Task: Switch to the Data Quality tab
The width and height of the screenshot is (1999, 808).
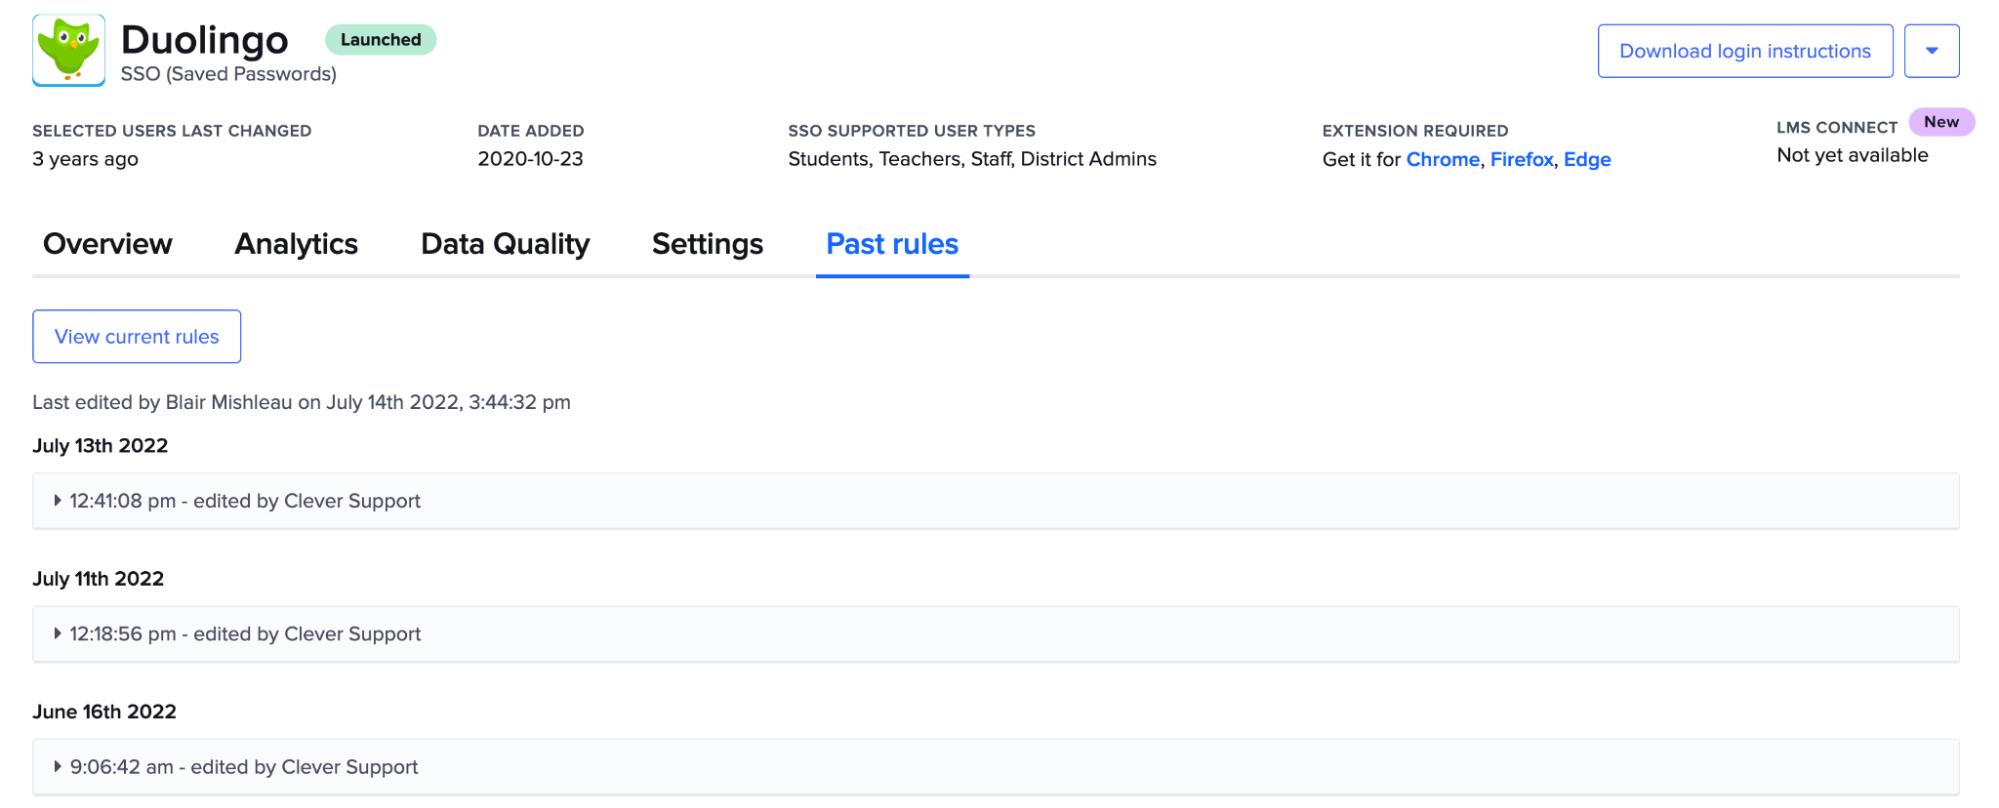Action: tap(504, 243)
